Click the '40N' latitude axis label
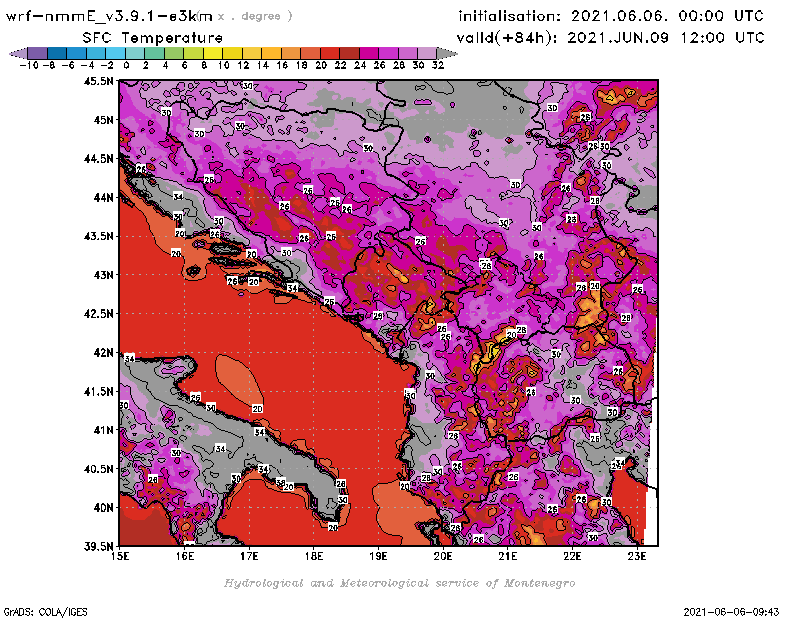Viewport: 800px width, 618px height. (x=103, y=508)
